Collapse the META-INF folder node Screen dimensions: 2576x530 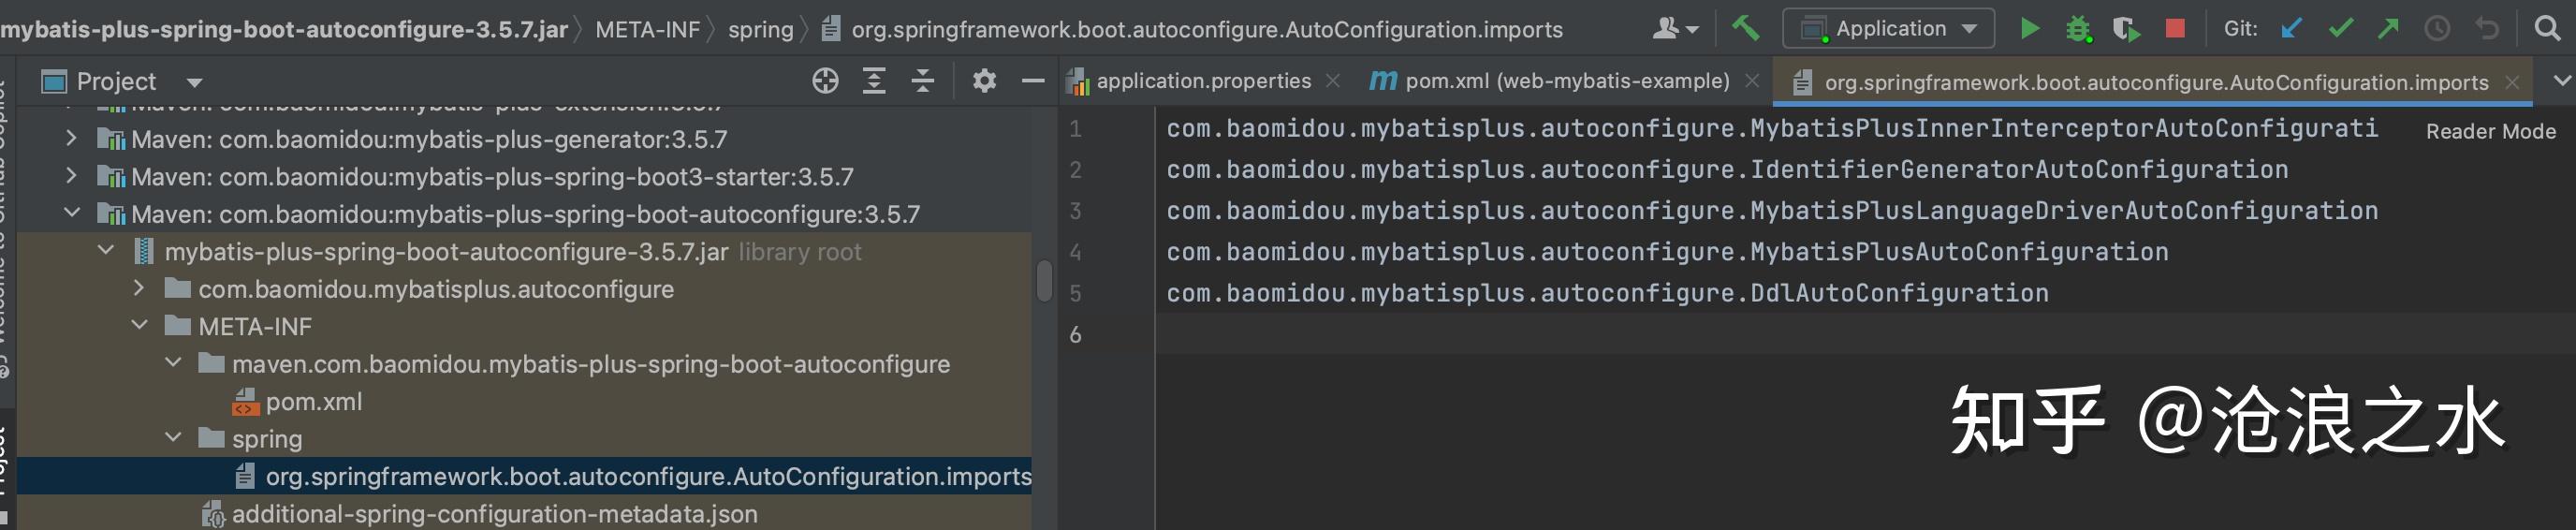pyautogui.click(x=140, y=326)
